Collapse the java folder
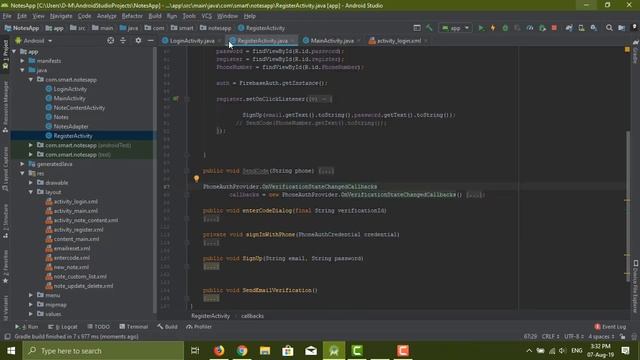640x360 pixels. click(22, 70)
